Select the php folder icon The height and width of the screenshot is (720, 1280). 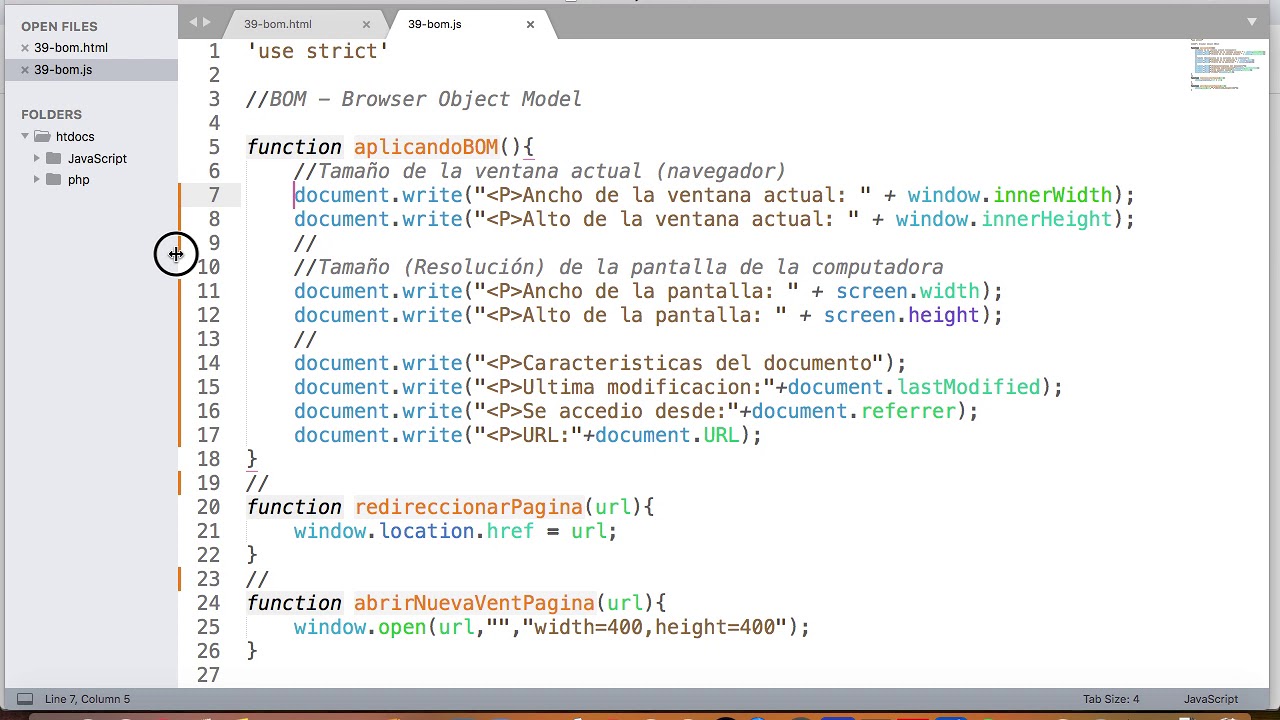pos(54,180)
